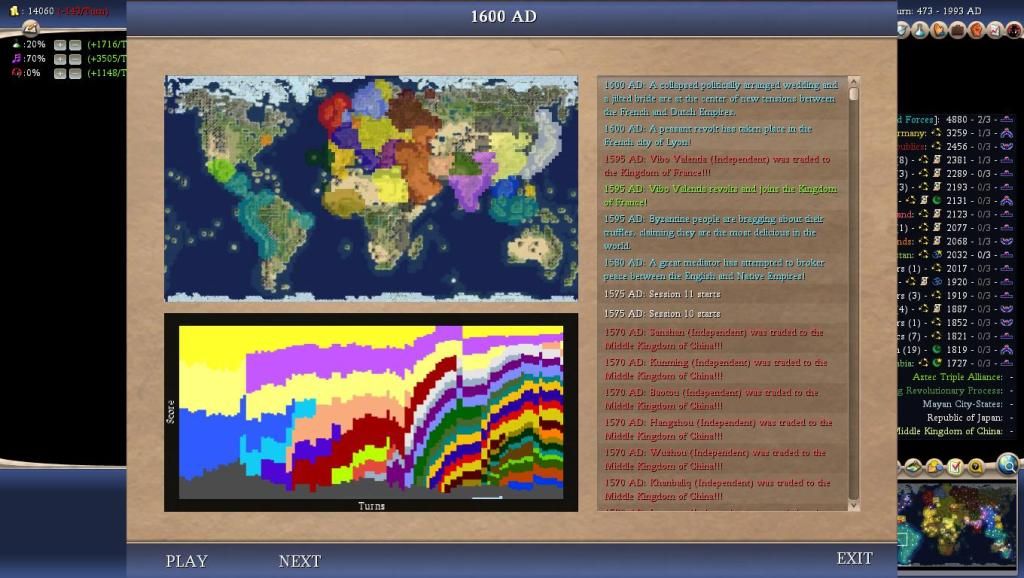The width and height of the screenshot is (1024, 578).
Task: Click attitude icon in the 3259 Germany row
Action: pyautogui.click(x=1006, y=133)
